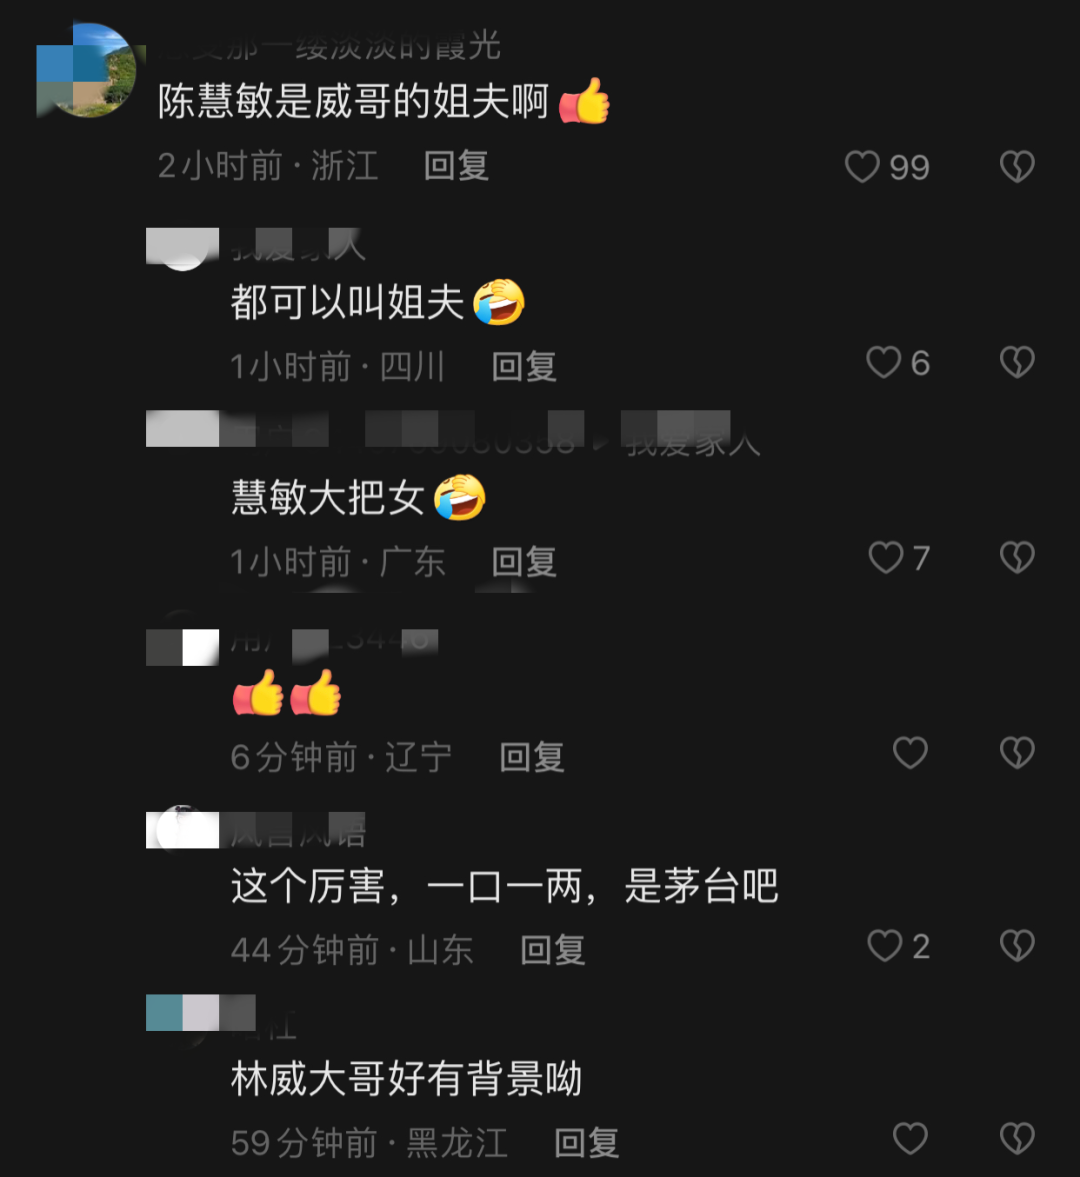Dislike the Zhejiang comment with broken heart
The width and height of the screenshot is (1080, 1177).
[1017, 167]
